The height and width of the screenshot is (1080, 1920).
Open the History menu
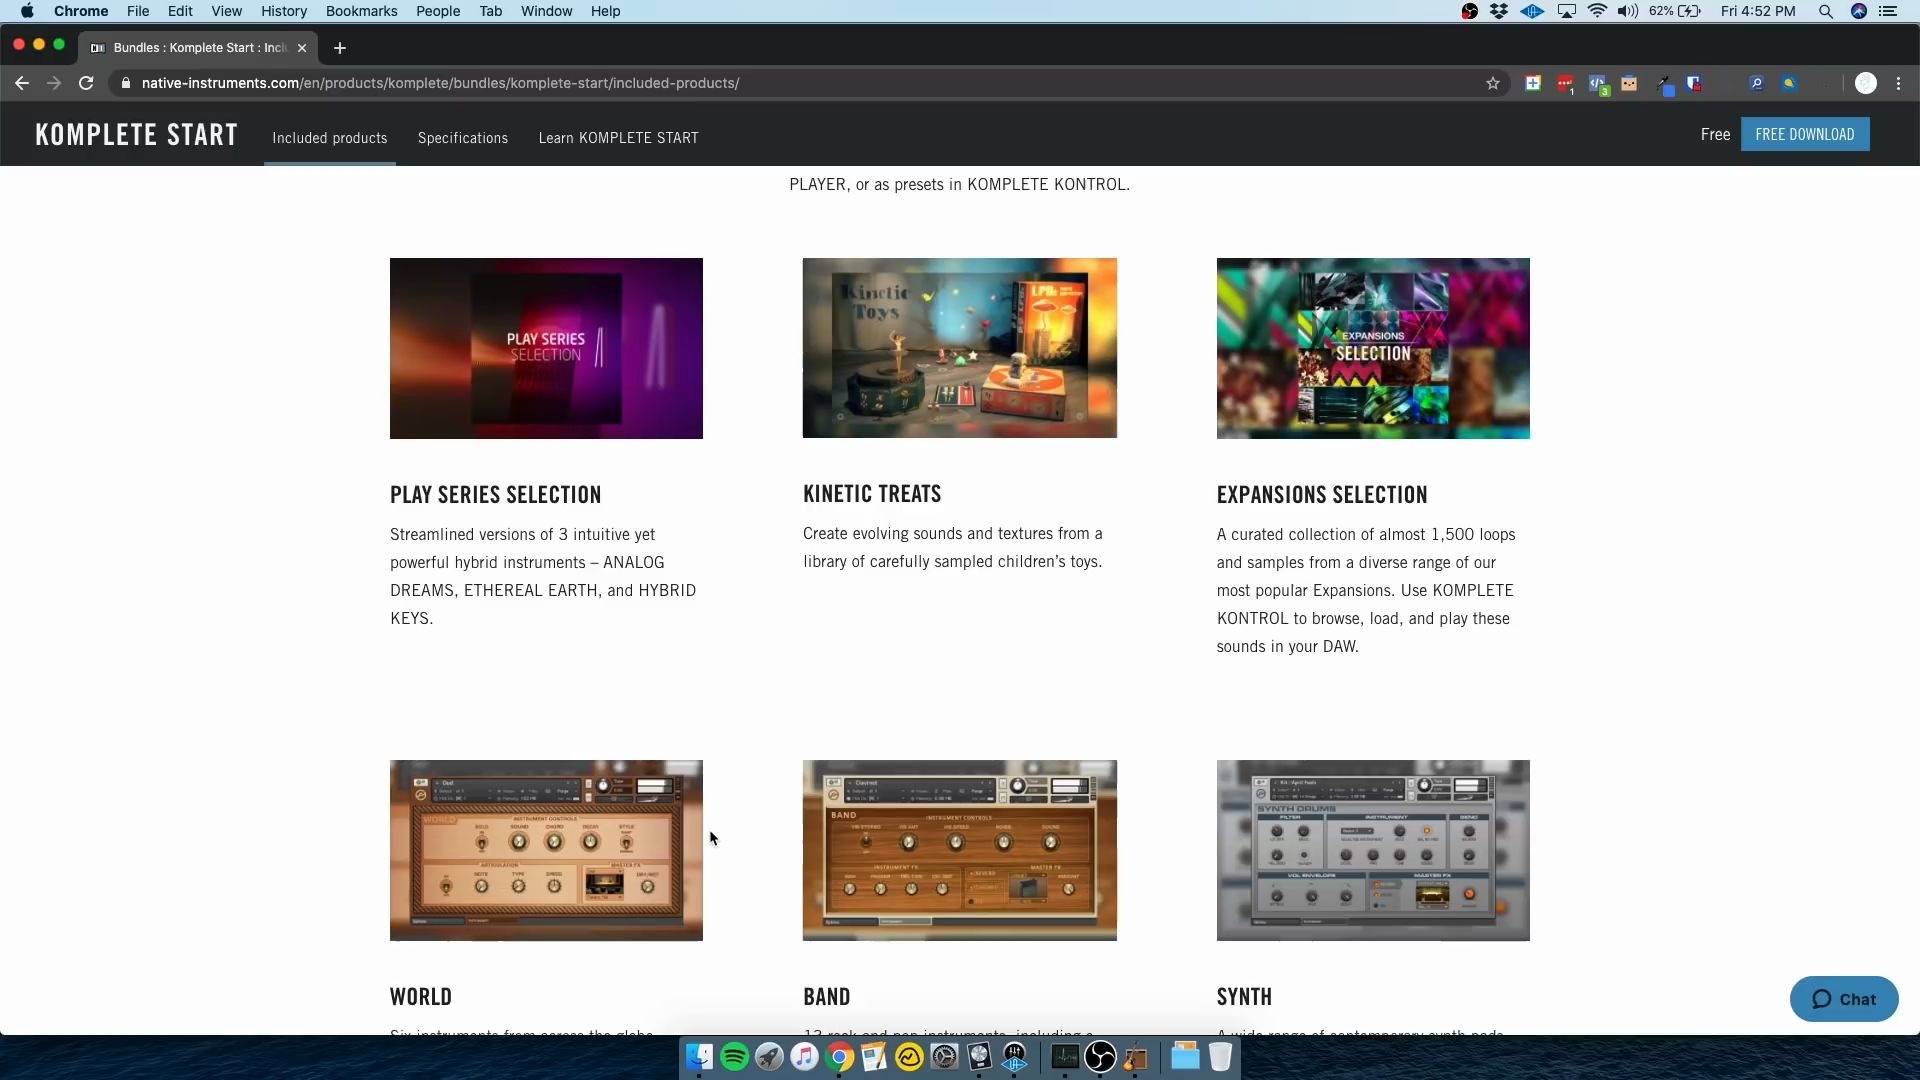click(x=284, y=11)
